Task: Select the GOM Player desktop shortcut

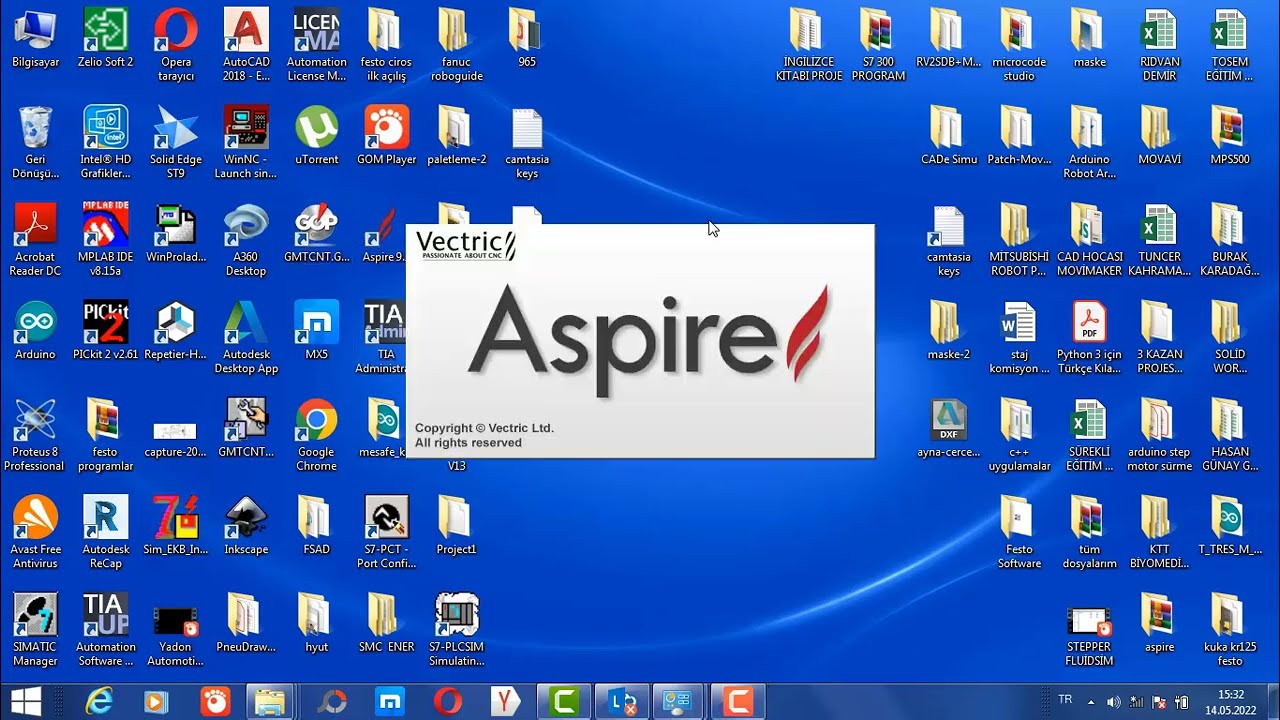Action: point(387,137)
